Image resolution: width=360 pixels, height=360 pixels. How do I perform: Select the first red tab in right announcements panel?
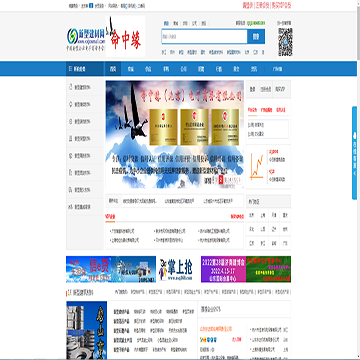click(253, 110)
